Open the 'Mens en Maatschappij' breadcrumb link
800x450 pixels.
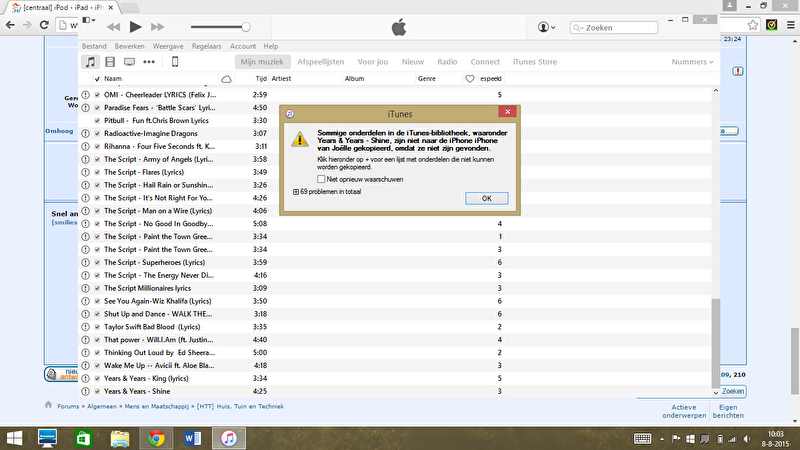(157, 407)
